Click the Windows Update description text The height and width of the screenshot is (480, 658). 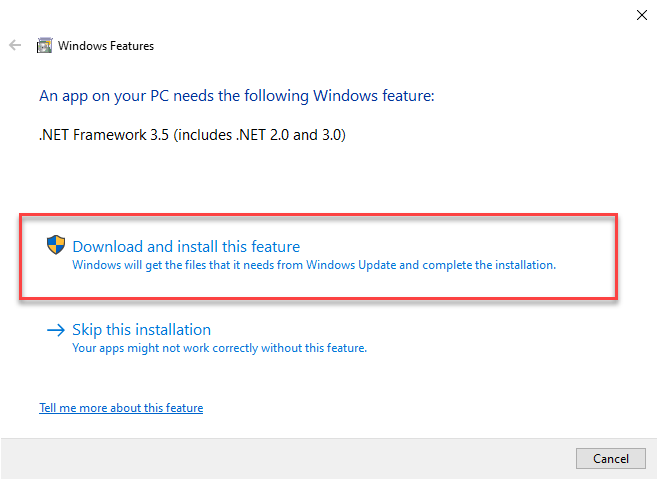pyautogui.click(x=313, y=266)
